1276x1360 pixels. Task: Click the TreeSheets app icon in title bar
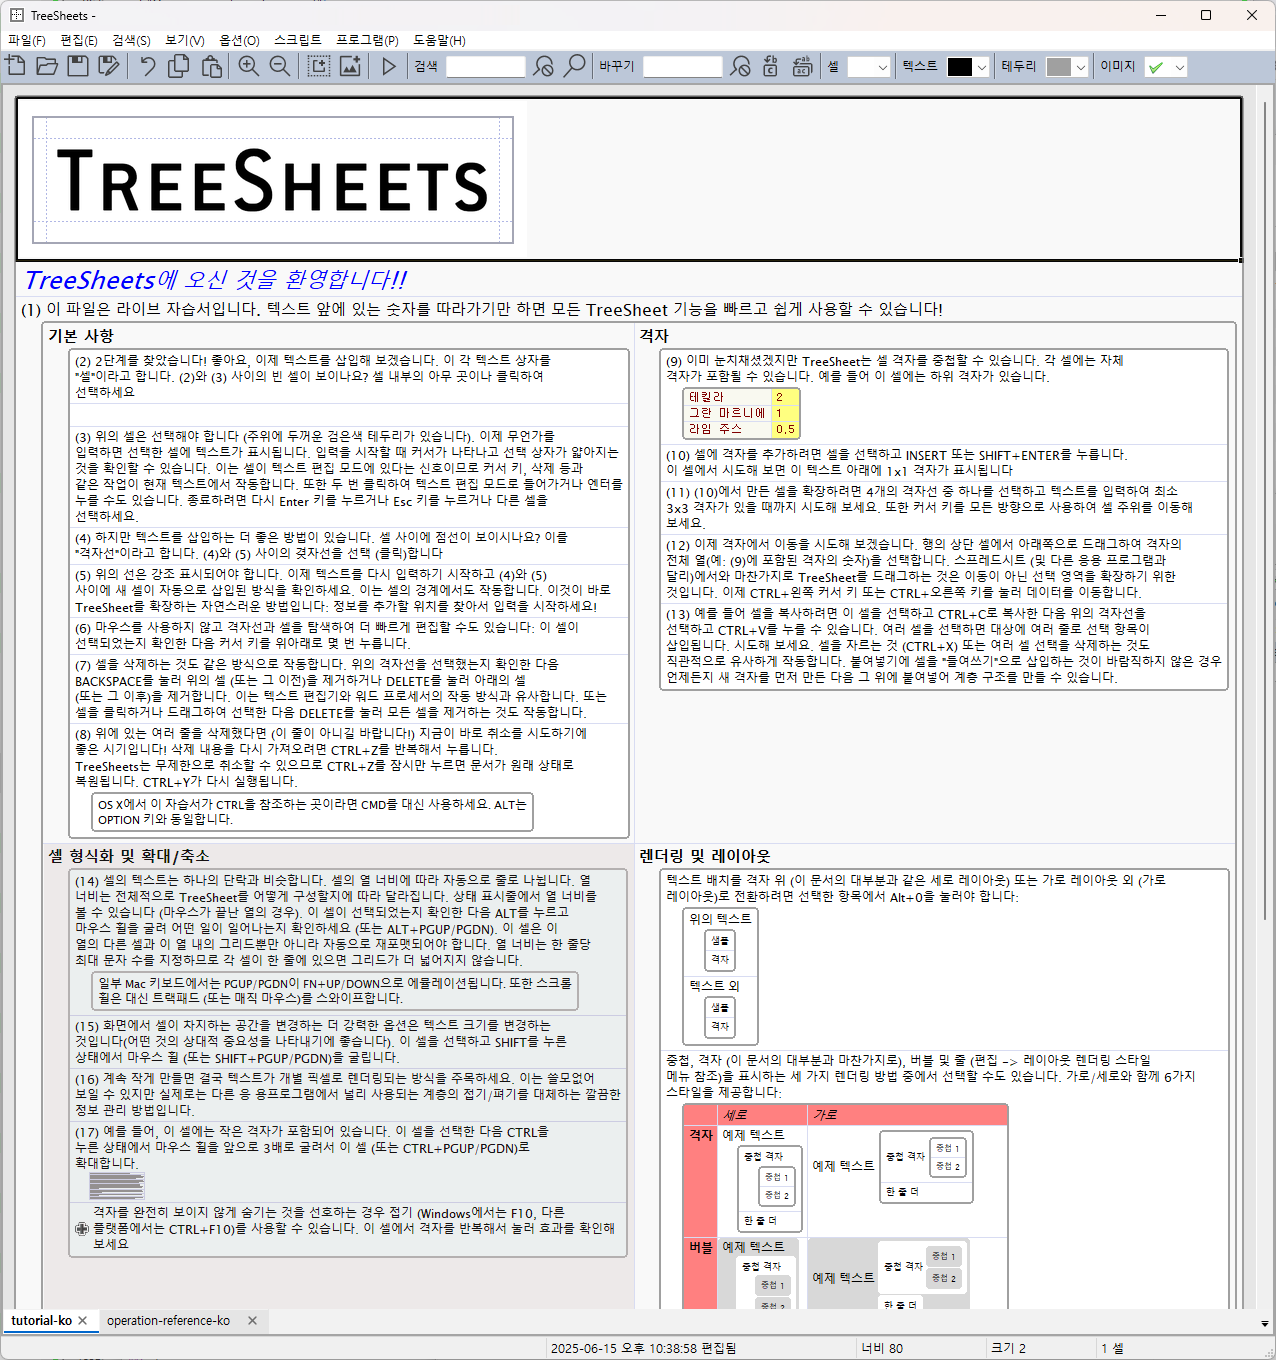pos(16,15)
